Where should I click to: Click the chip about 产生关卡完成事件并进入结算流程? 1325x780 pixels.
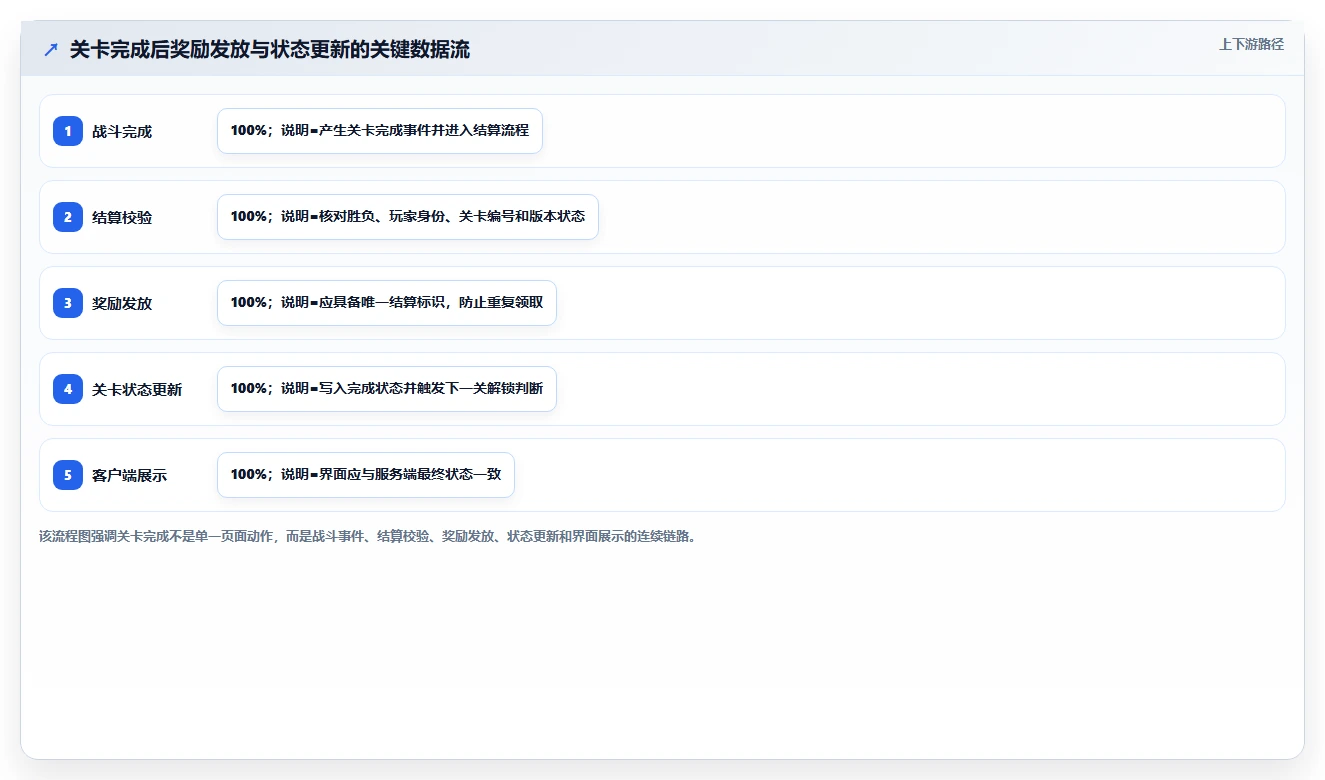coord(380,131)
